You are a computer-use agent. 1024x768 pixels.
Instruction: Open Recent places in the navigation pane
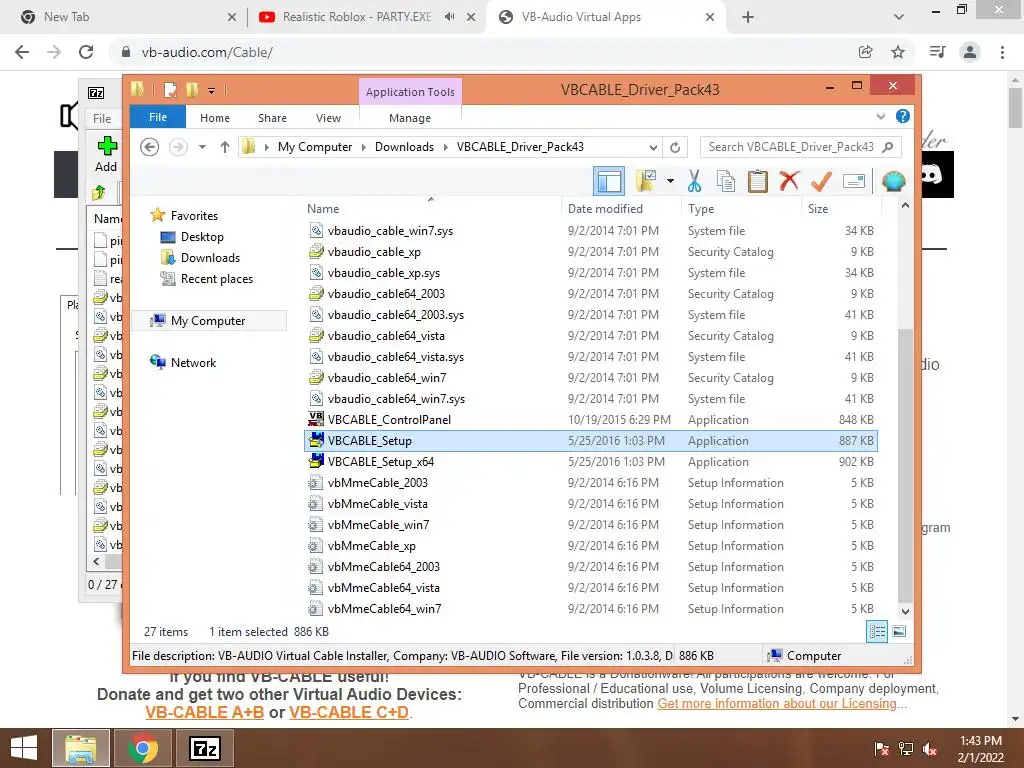[x=217, y=279]
